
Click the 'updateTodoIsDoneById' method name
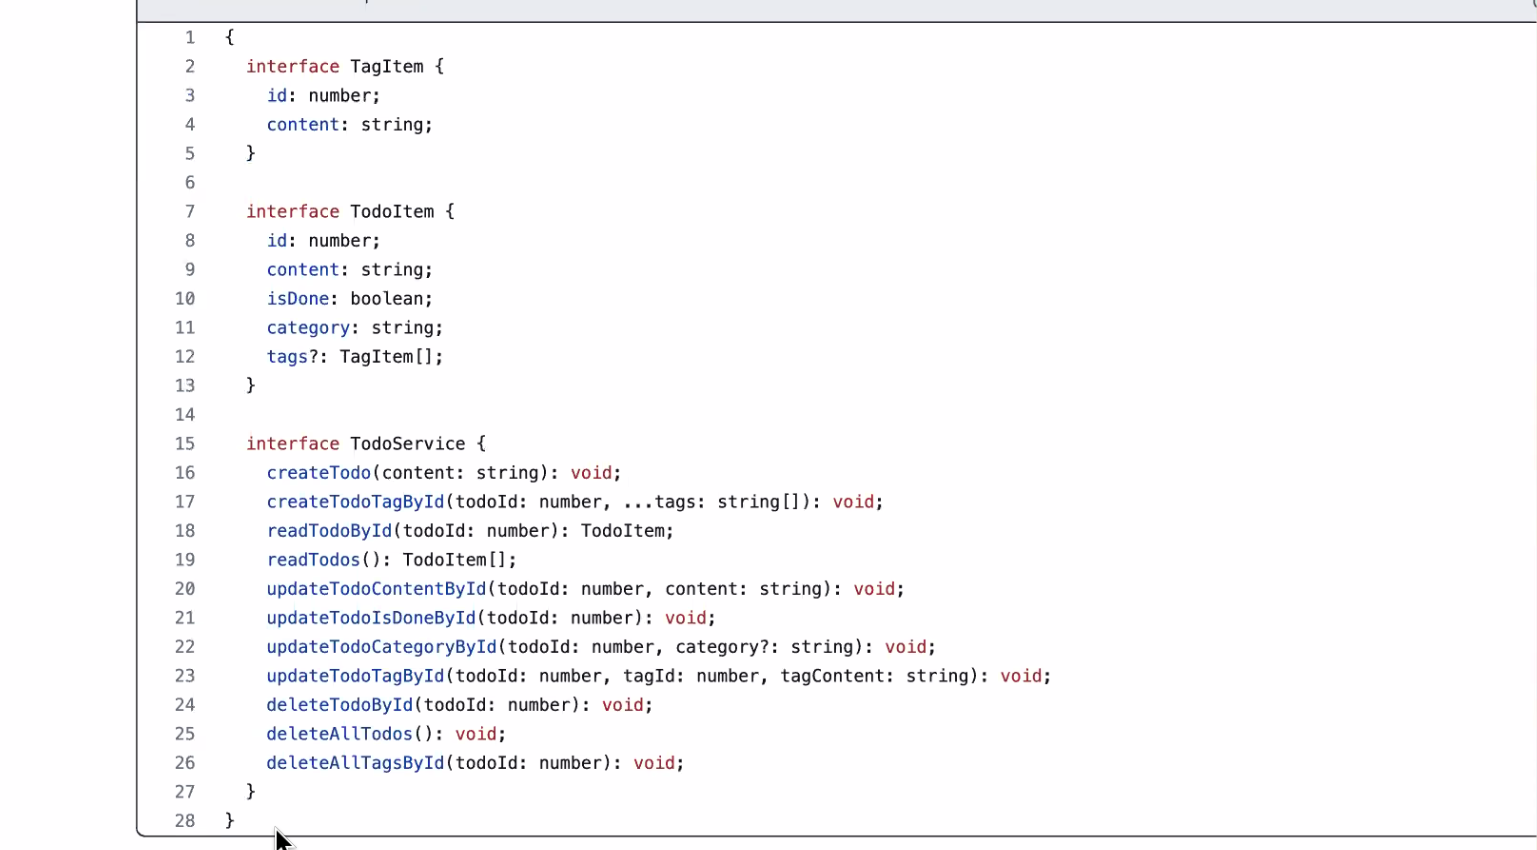(371, 618)
